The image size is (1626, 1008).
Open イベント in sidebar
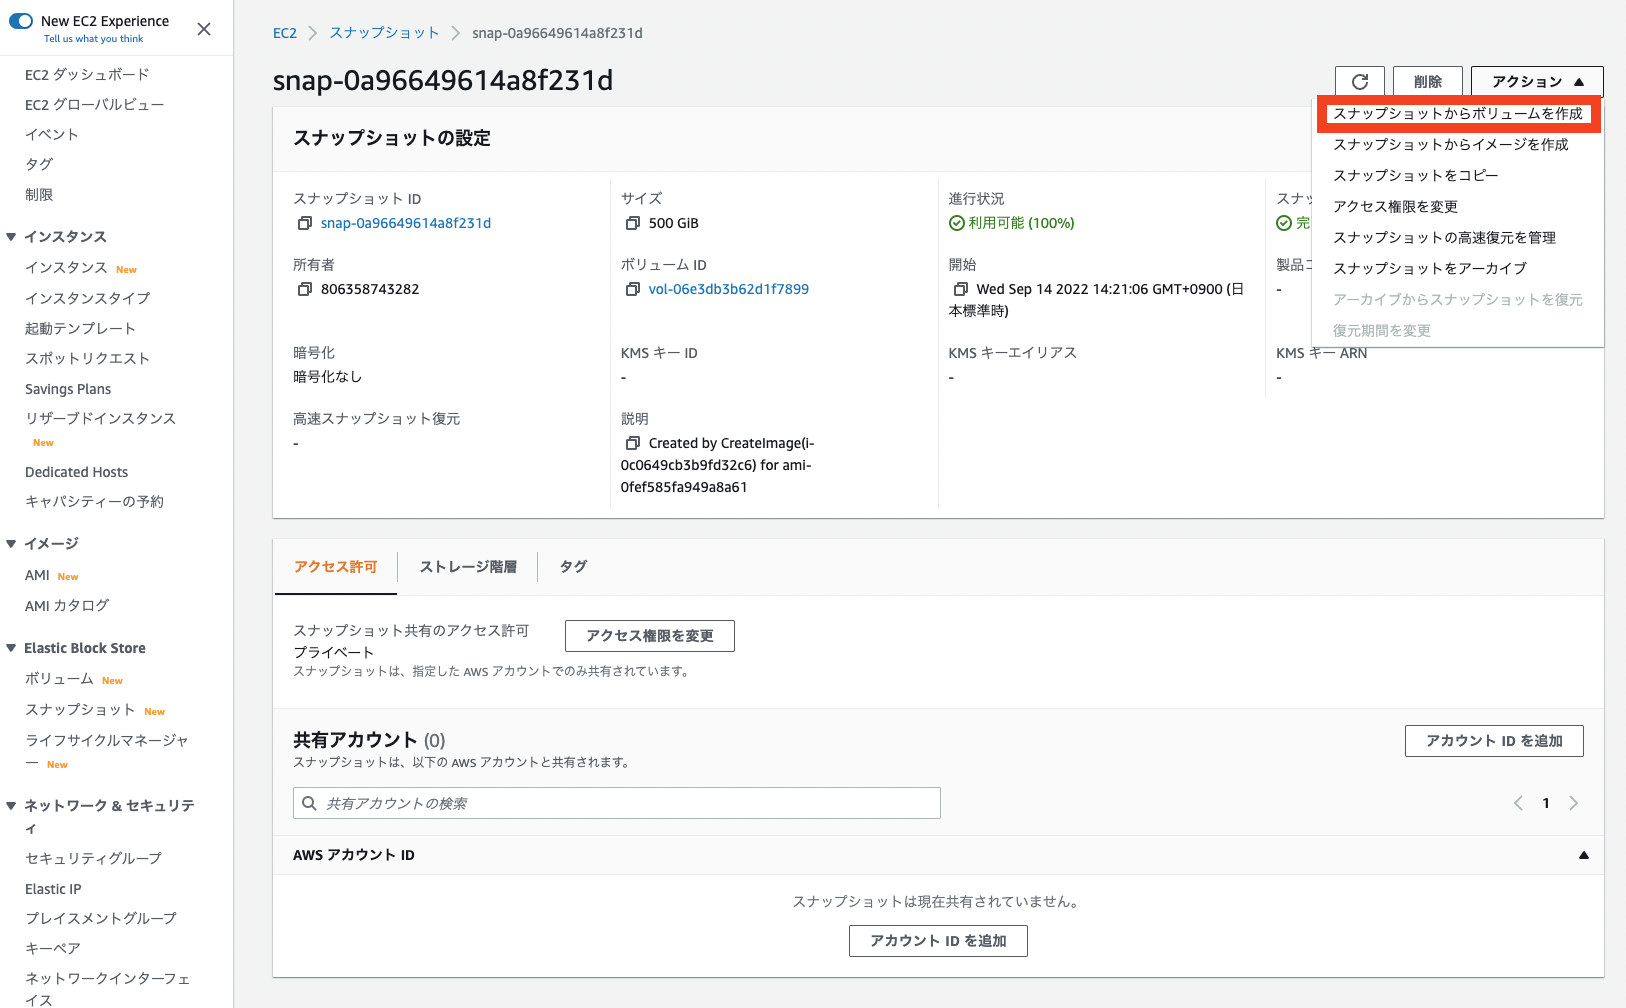click(x=51, y=135)
